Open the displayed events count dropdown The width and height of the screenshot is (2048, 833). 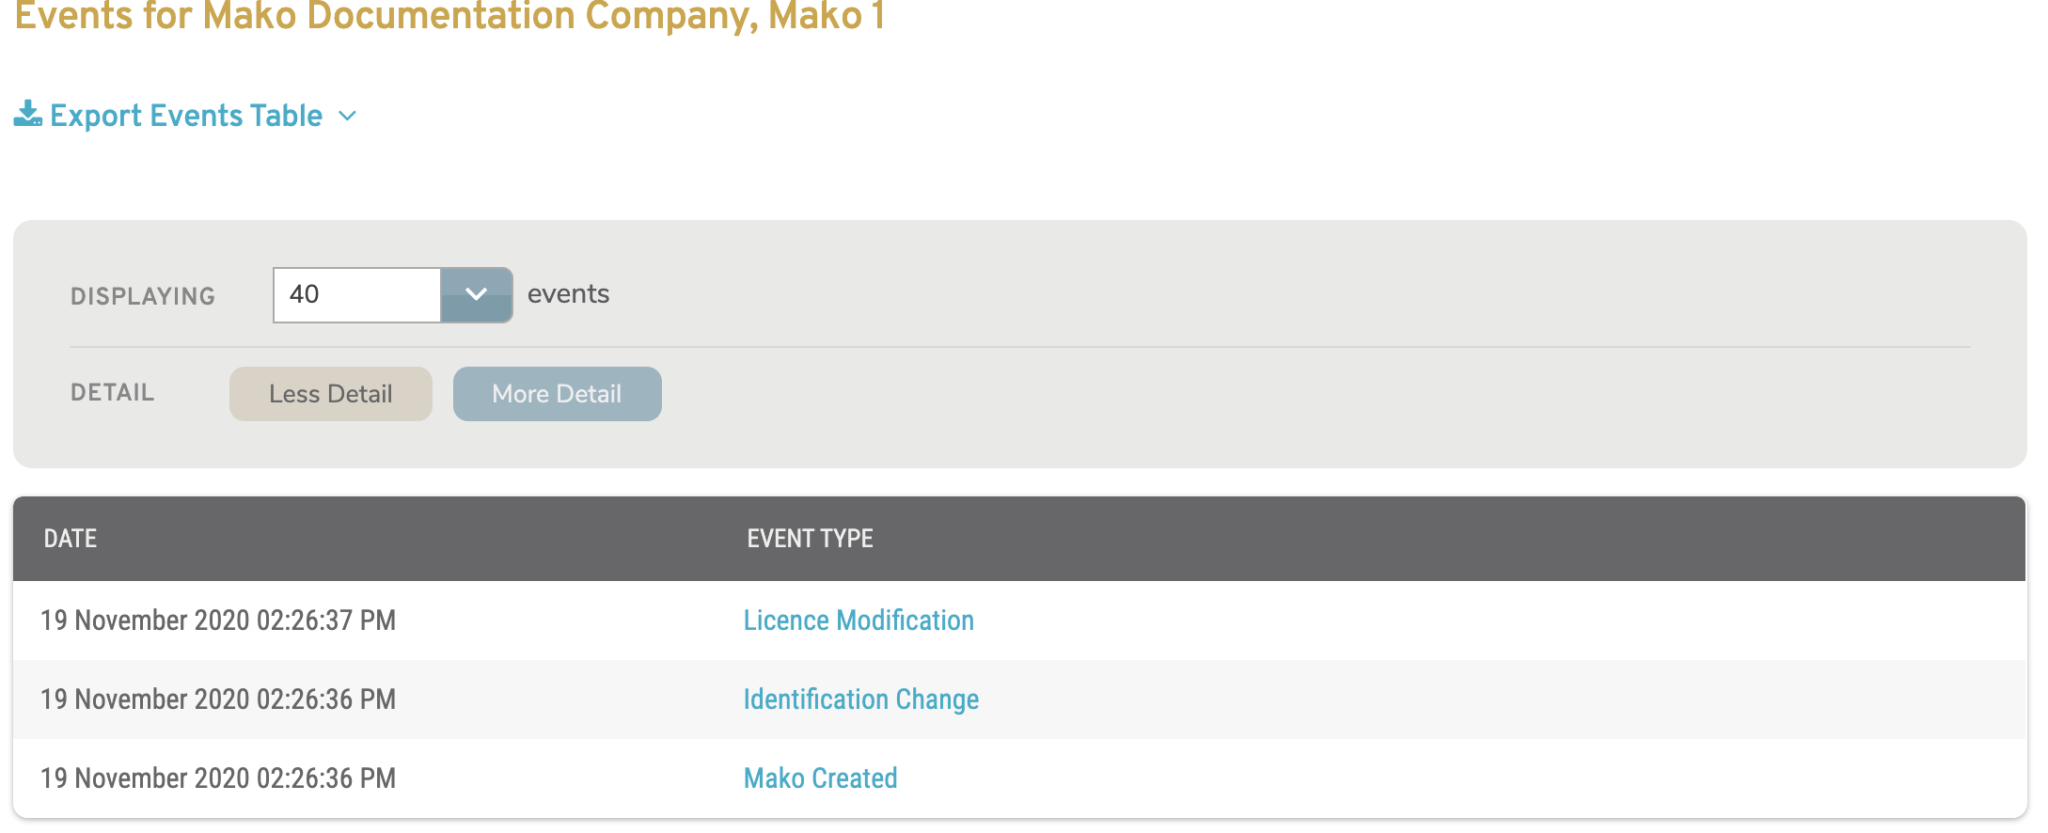[x=477, y=294]
